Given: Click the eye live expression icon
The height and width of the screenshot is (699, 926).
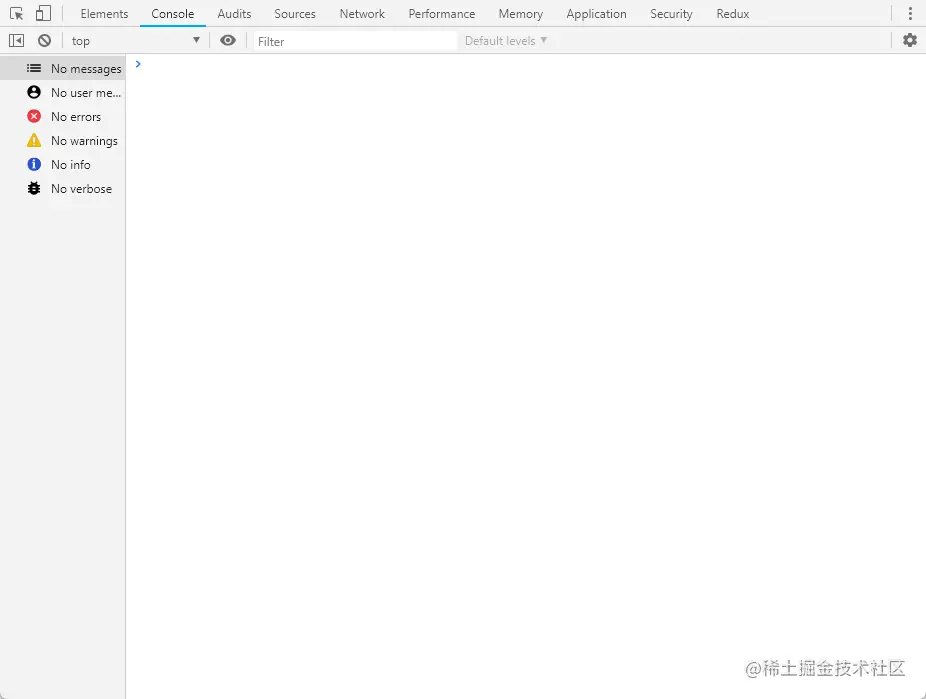Looking at the screenshot, I should click(x=228, y=40).
